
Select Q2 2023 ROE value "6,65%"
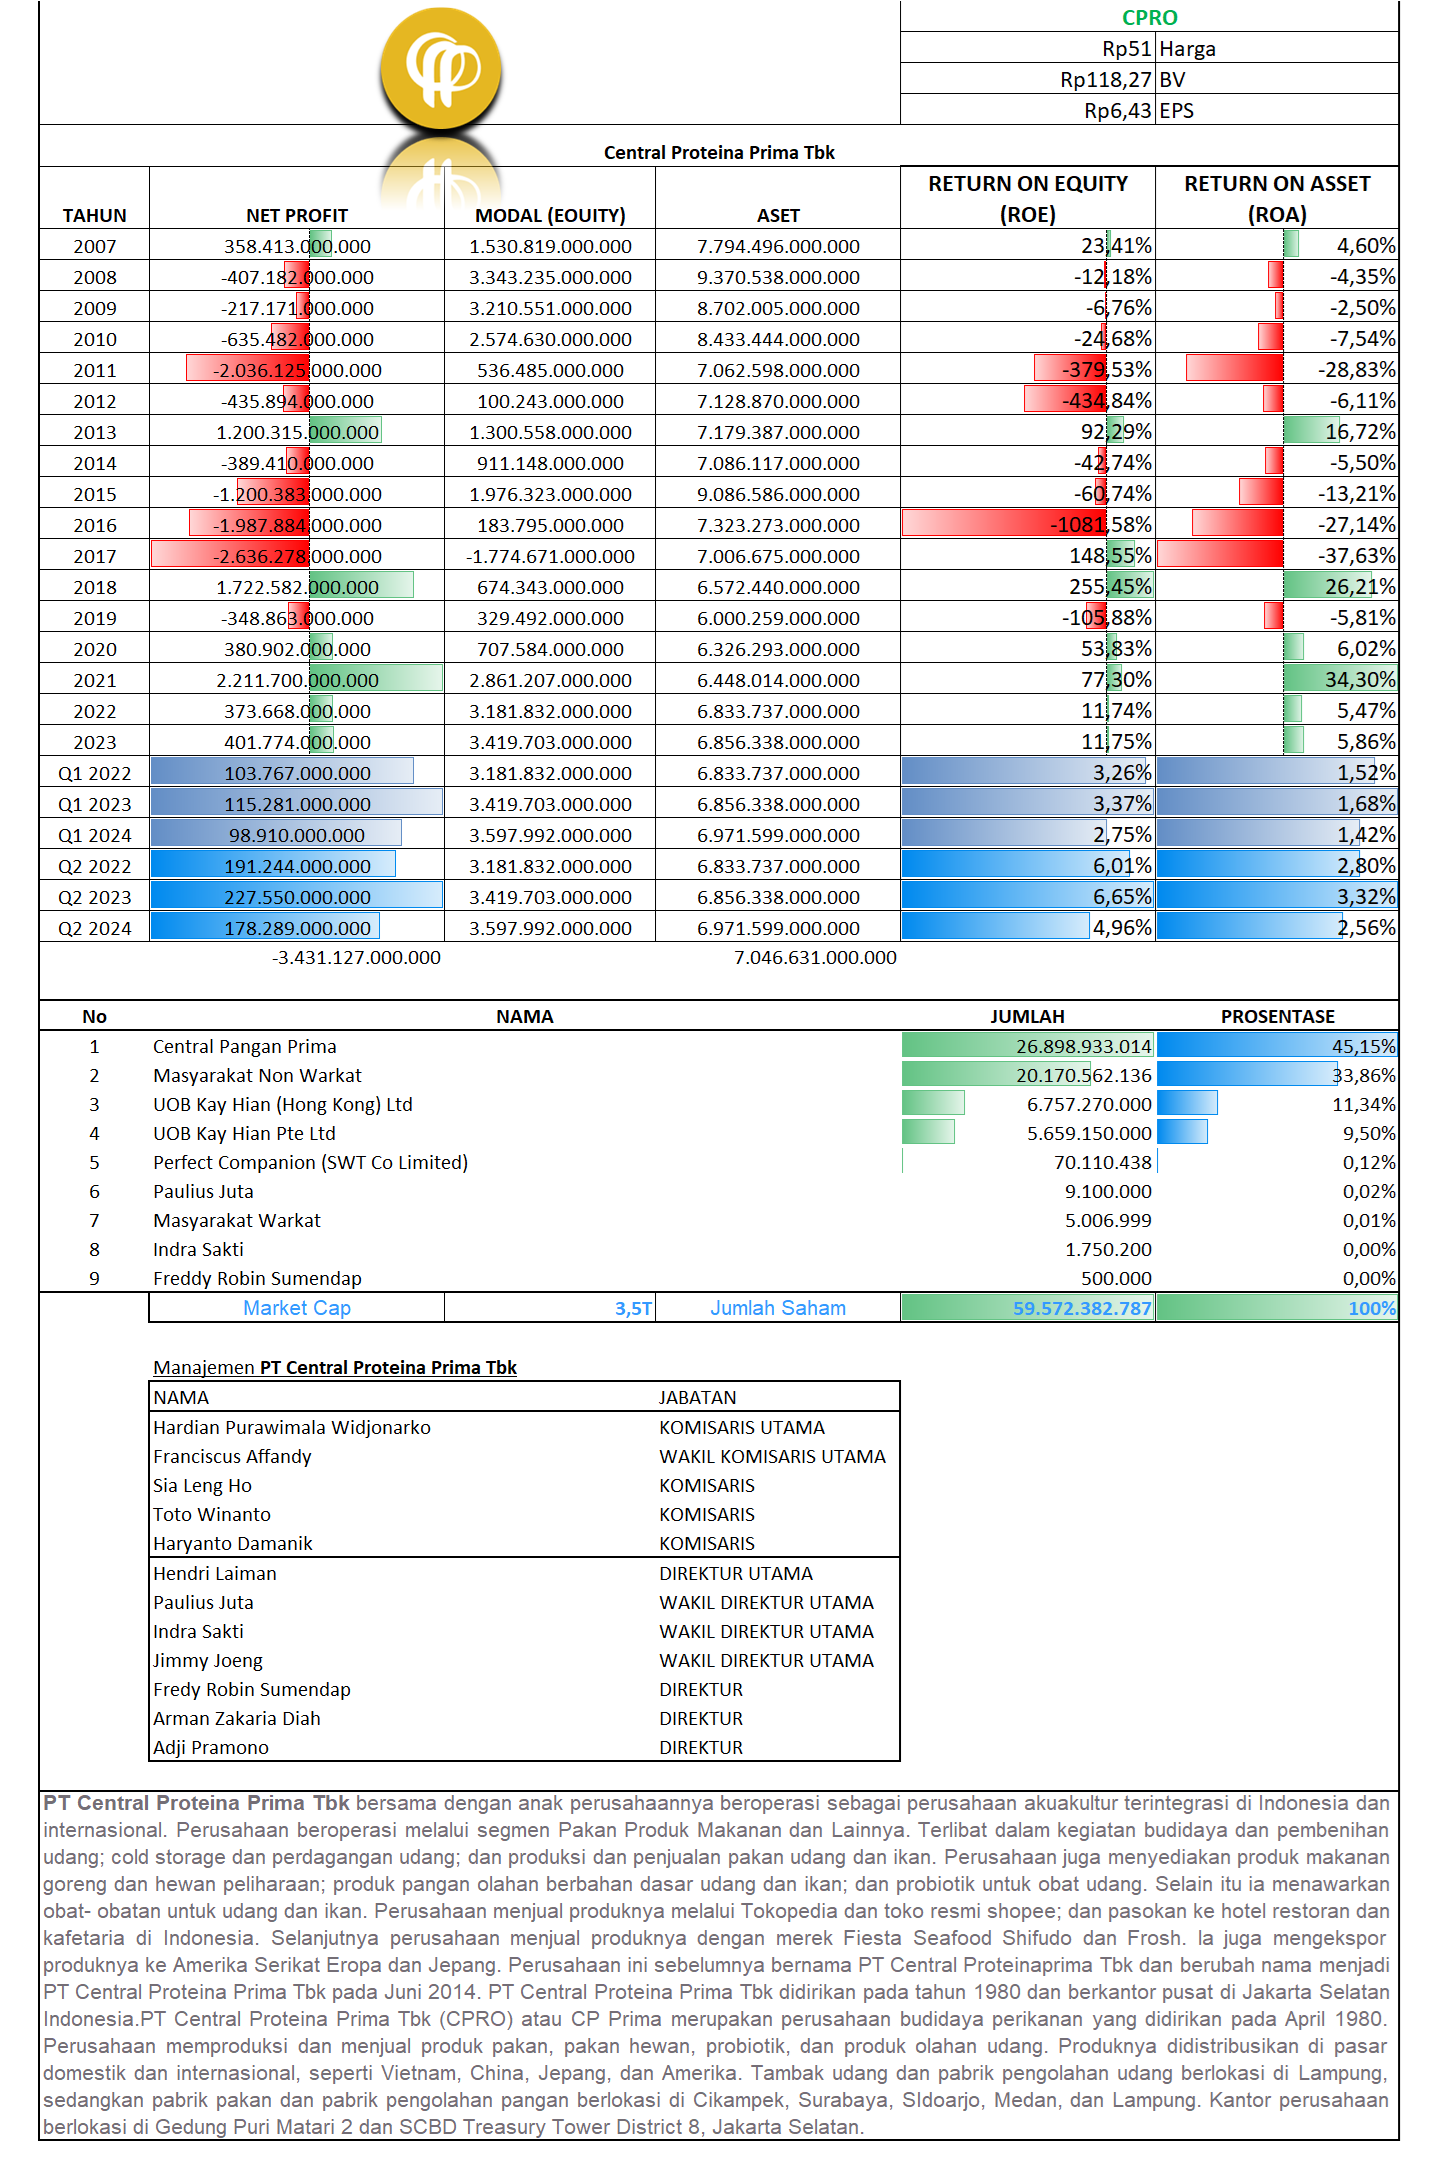pos(1122,896)
